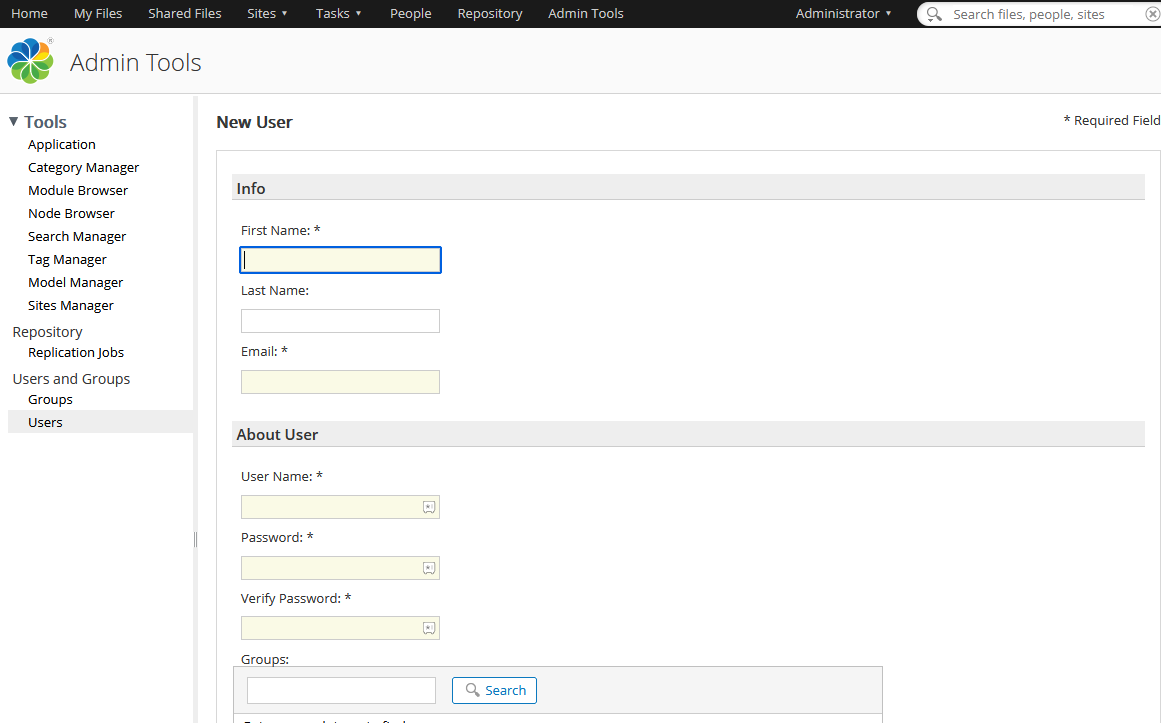This screenshot has width=1161, height=723.
Task: Collapse the Tools section in the sidebar
Action: 15,121
